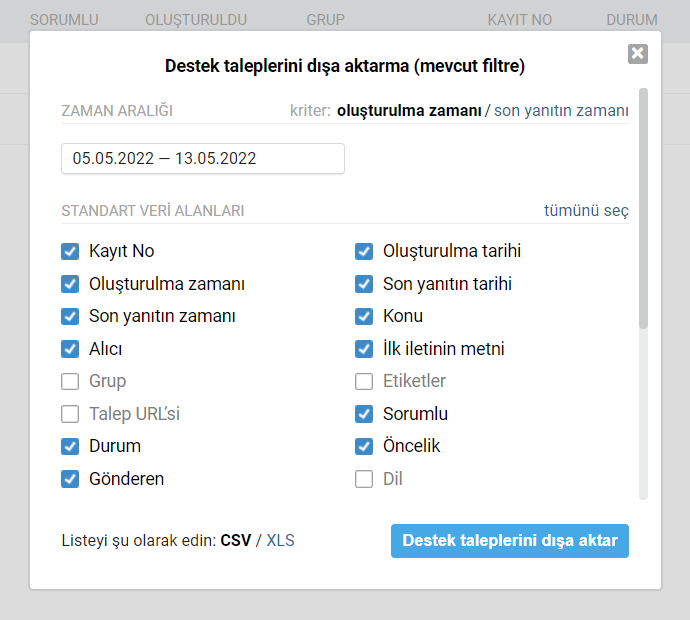The width and height of the screenshot is (690, 620).
Task: Uncheck İlk iletinin metni checkbox
Action: coord(364,349)
